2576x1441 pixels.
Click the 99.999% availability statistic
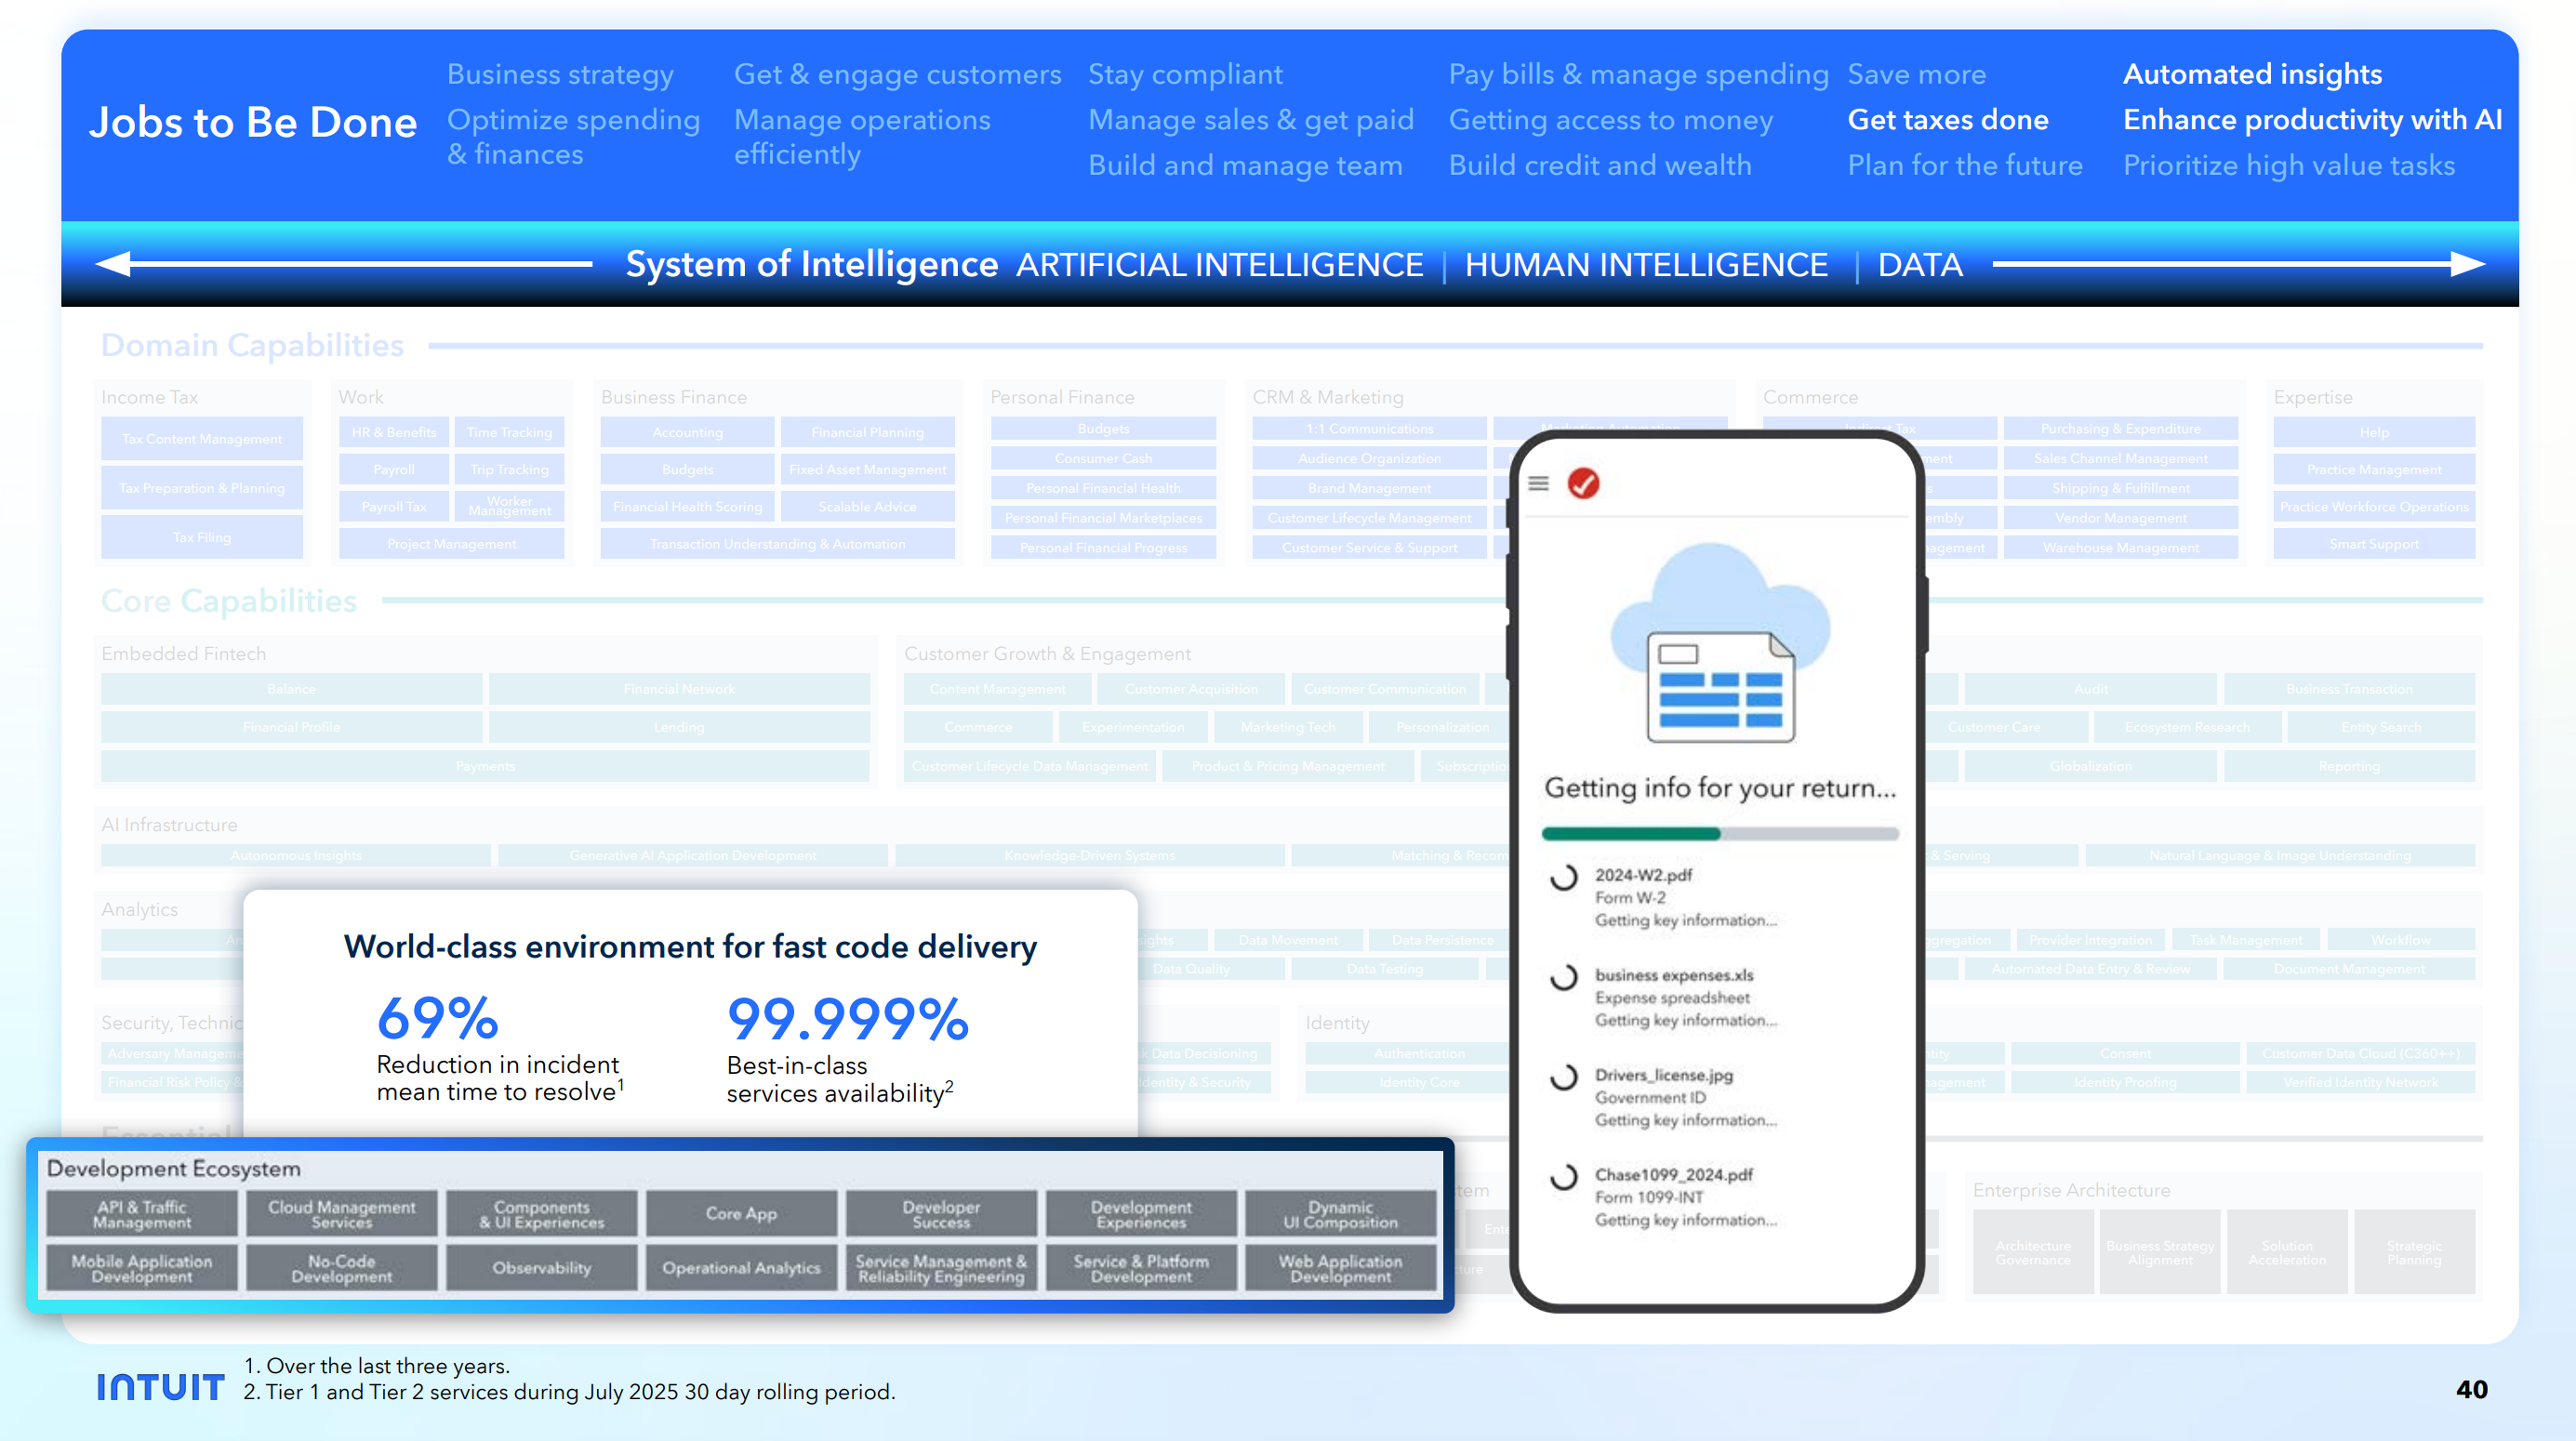coord(847,1018)
